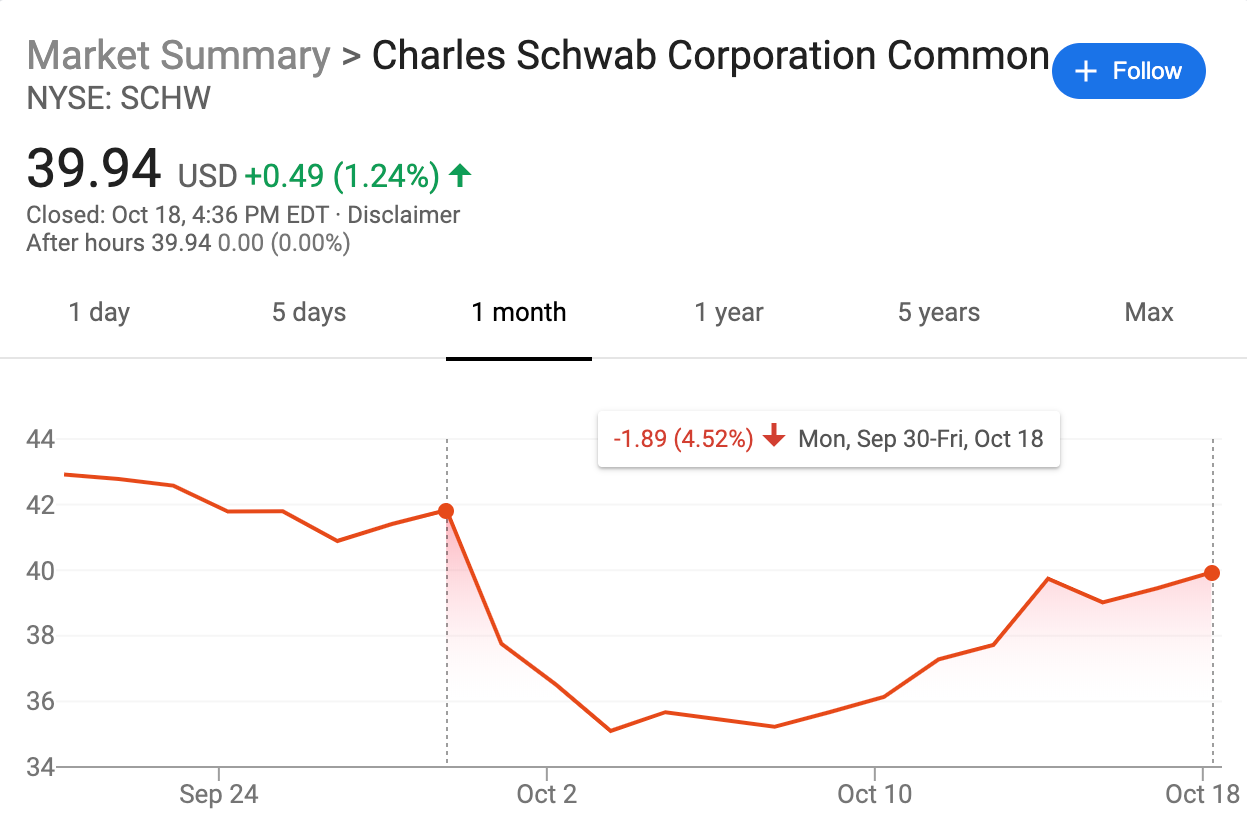Click the Oct 2 axis label
Image resolution: width=1247 pixels, height=835 pixels.
pos(547,795)
